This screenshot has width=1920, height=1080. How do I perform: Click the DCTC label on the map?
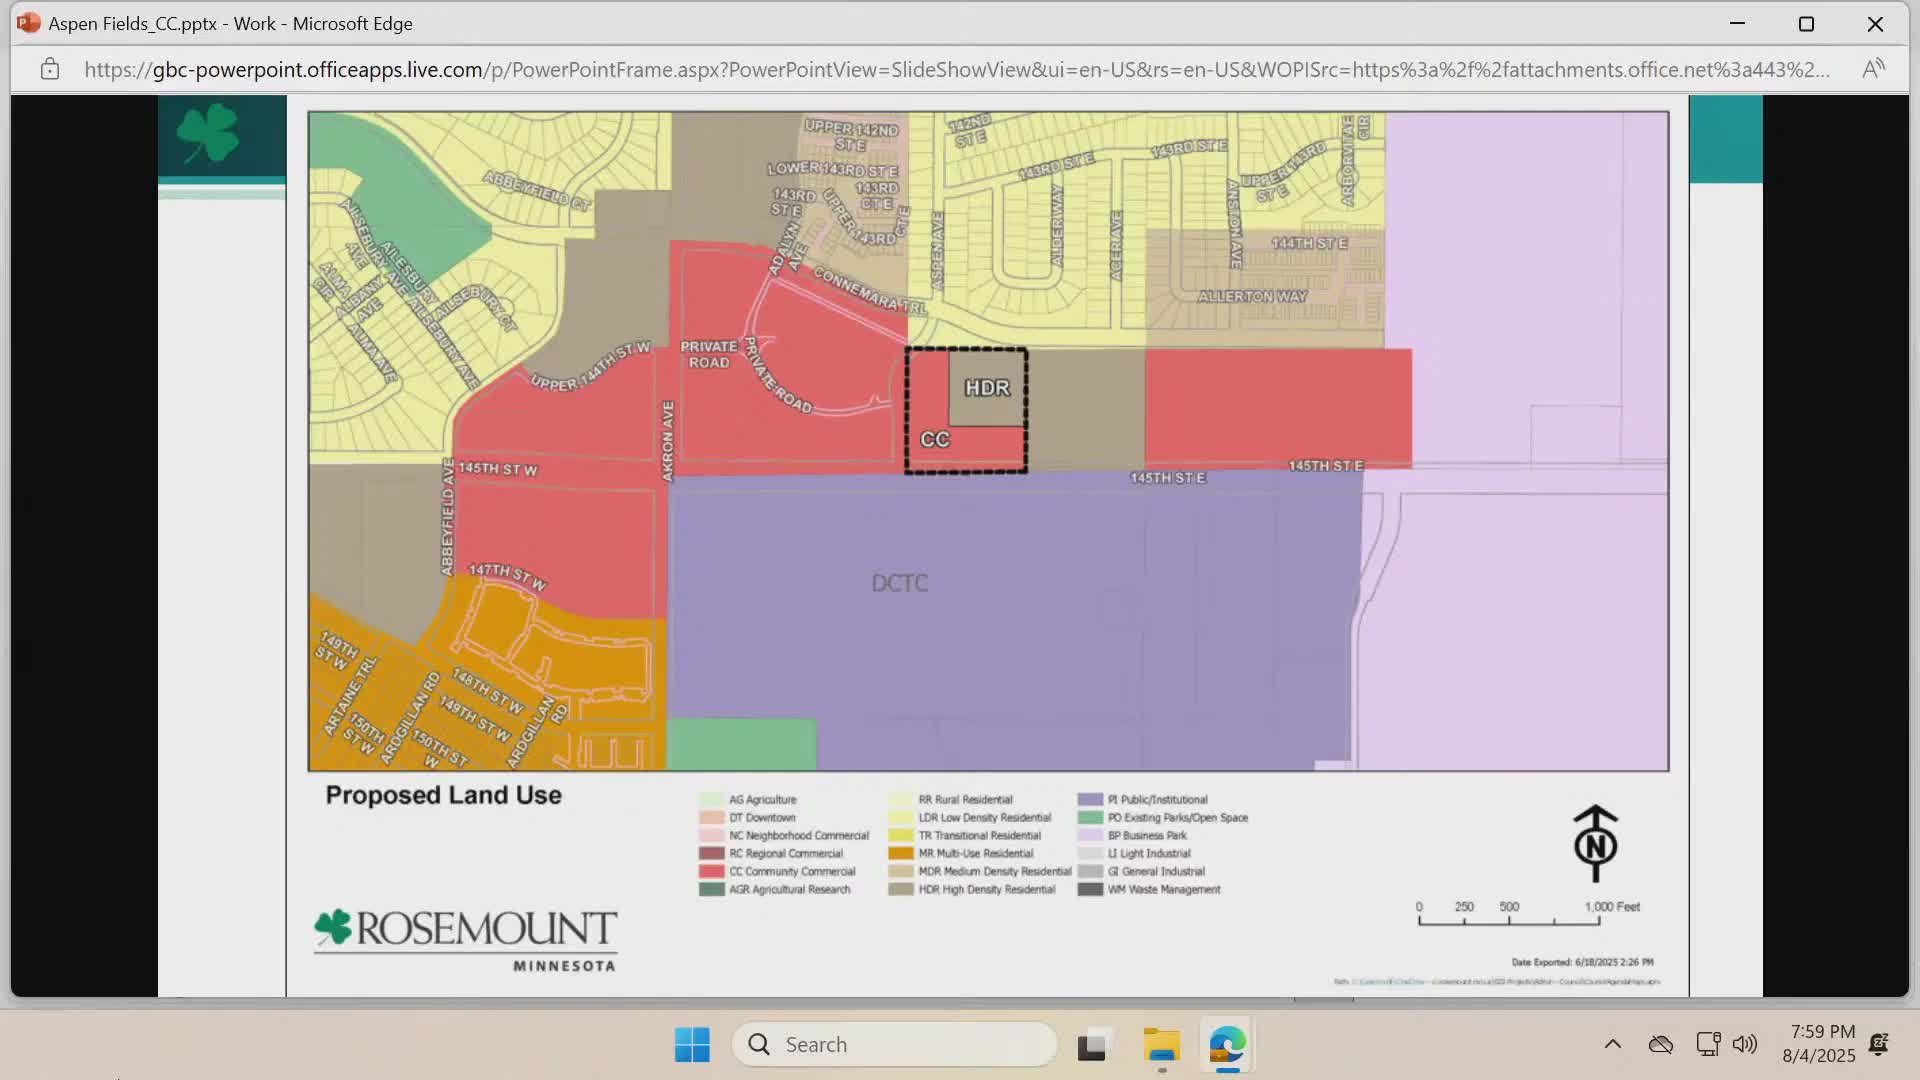click(899, 583)
